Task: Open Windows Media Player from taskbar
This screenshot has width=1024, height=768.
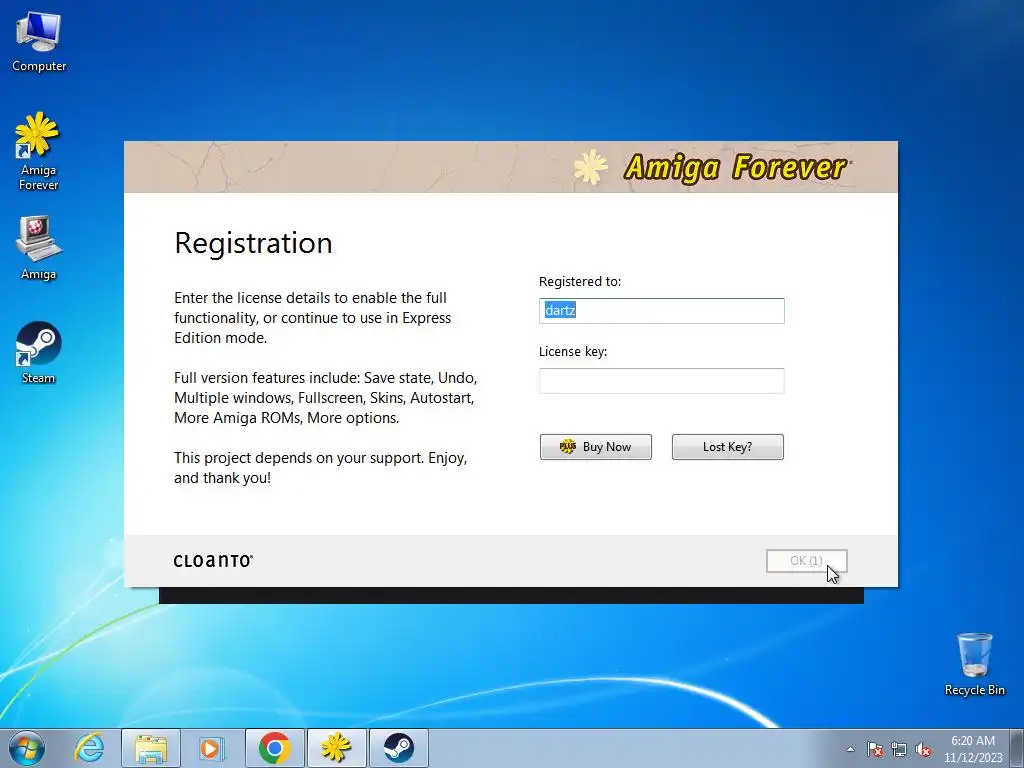Action: pos(212,748)
